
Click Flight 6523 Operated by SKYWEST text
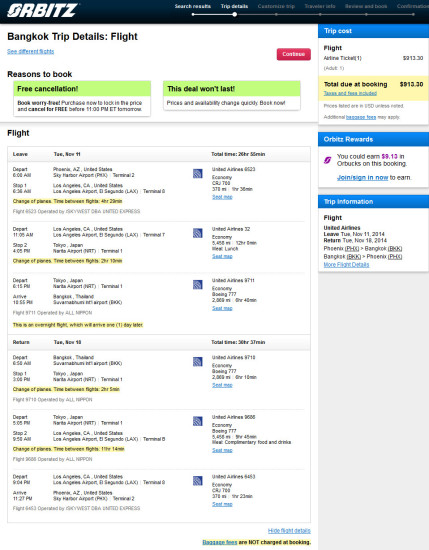point(76,212)
